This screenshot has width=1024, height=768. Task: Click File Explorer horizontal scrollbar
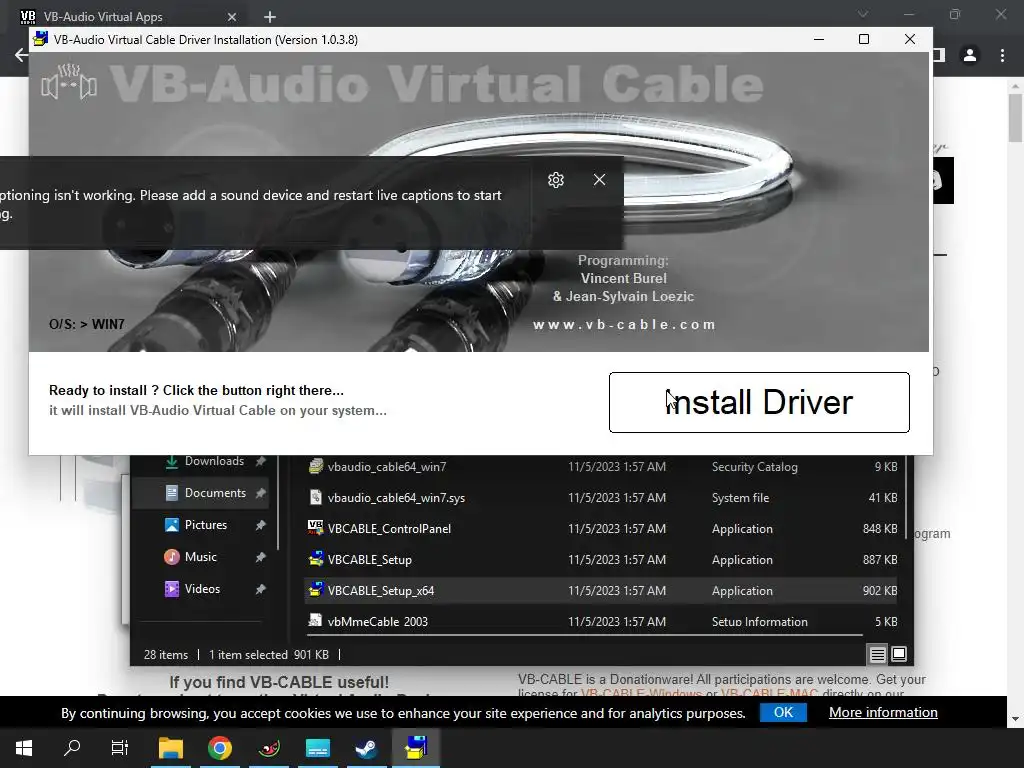(584, 634)
